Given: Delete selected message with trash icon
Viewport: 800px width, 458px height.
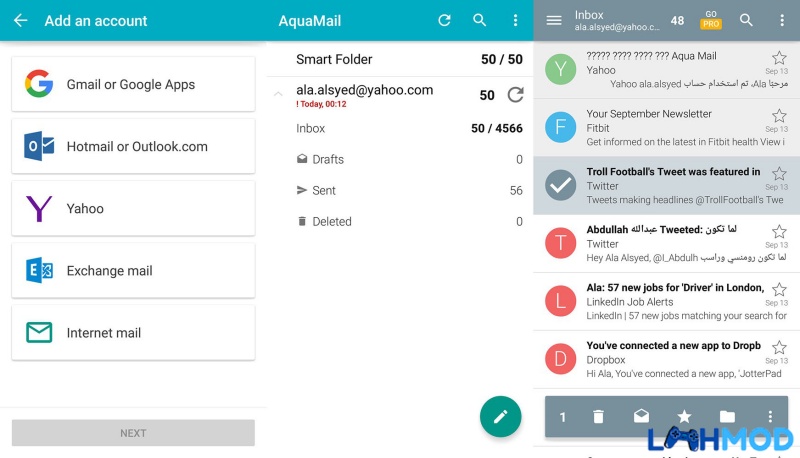Looking at the screenshot, I should 598,417.
